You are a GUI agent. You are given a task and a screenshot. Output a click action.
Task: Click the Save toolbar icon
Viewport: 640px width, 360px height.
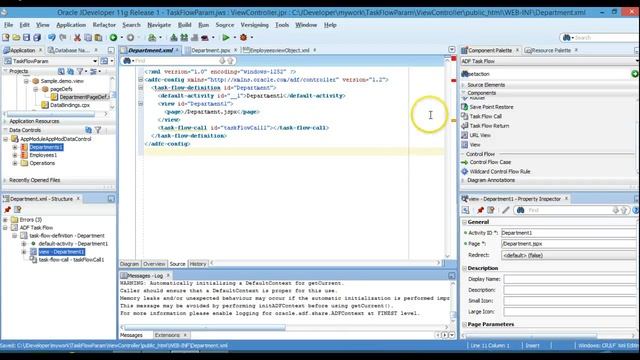coord(27,38)
